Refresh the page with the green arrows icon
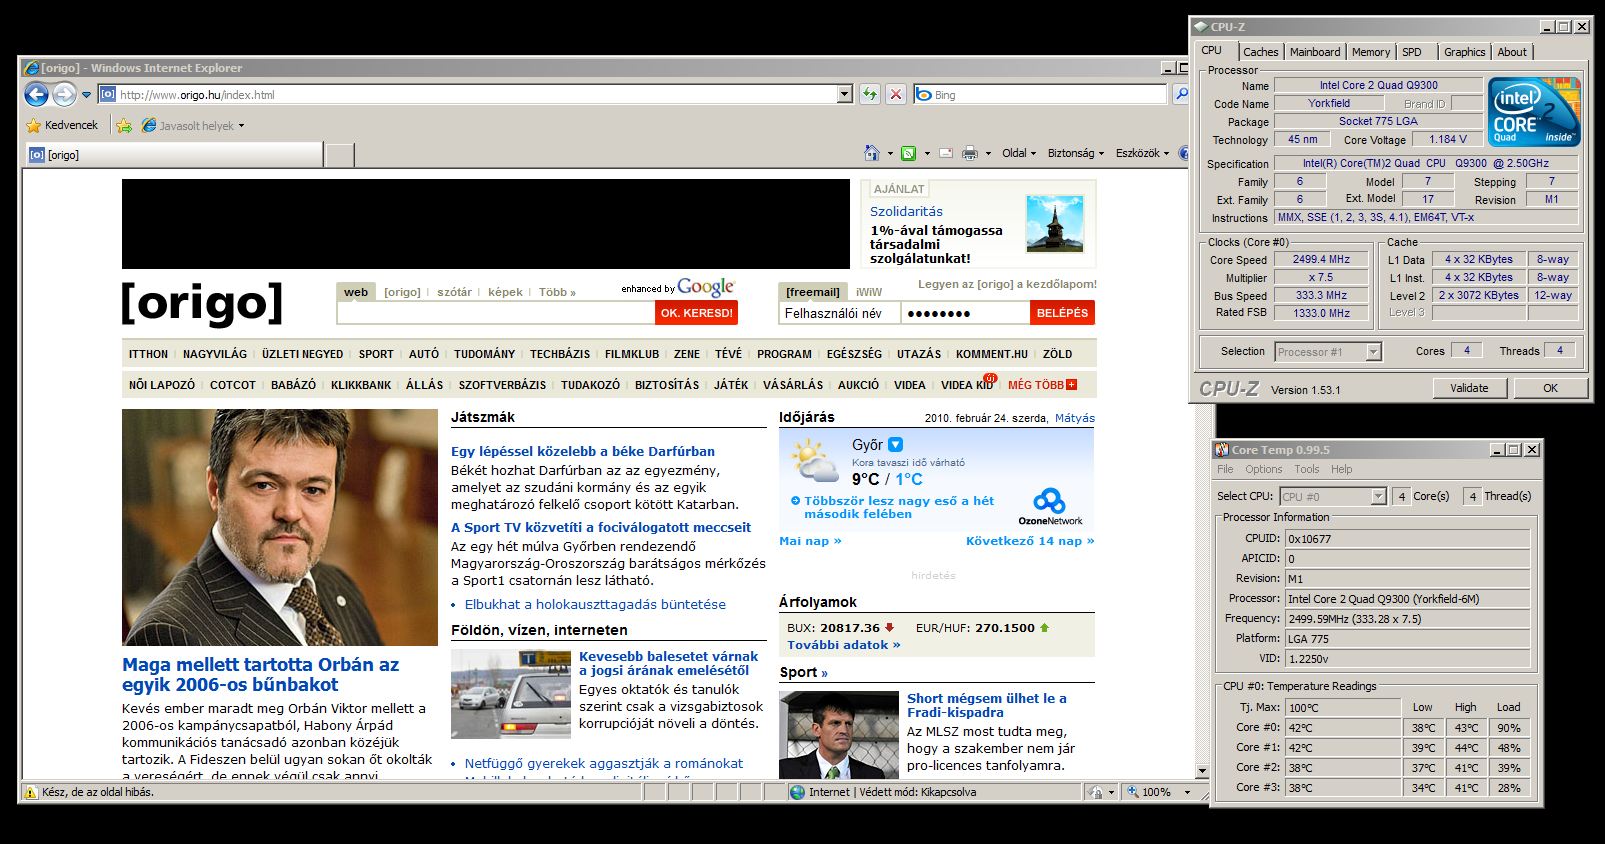Screen dimensions: 1605x844 point(870,95)
